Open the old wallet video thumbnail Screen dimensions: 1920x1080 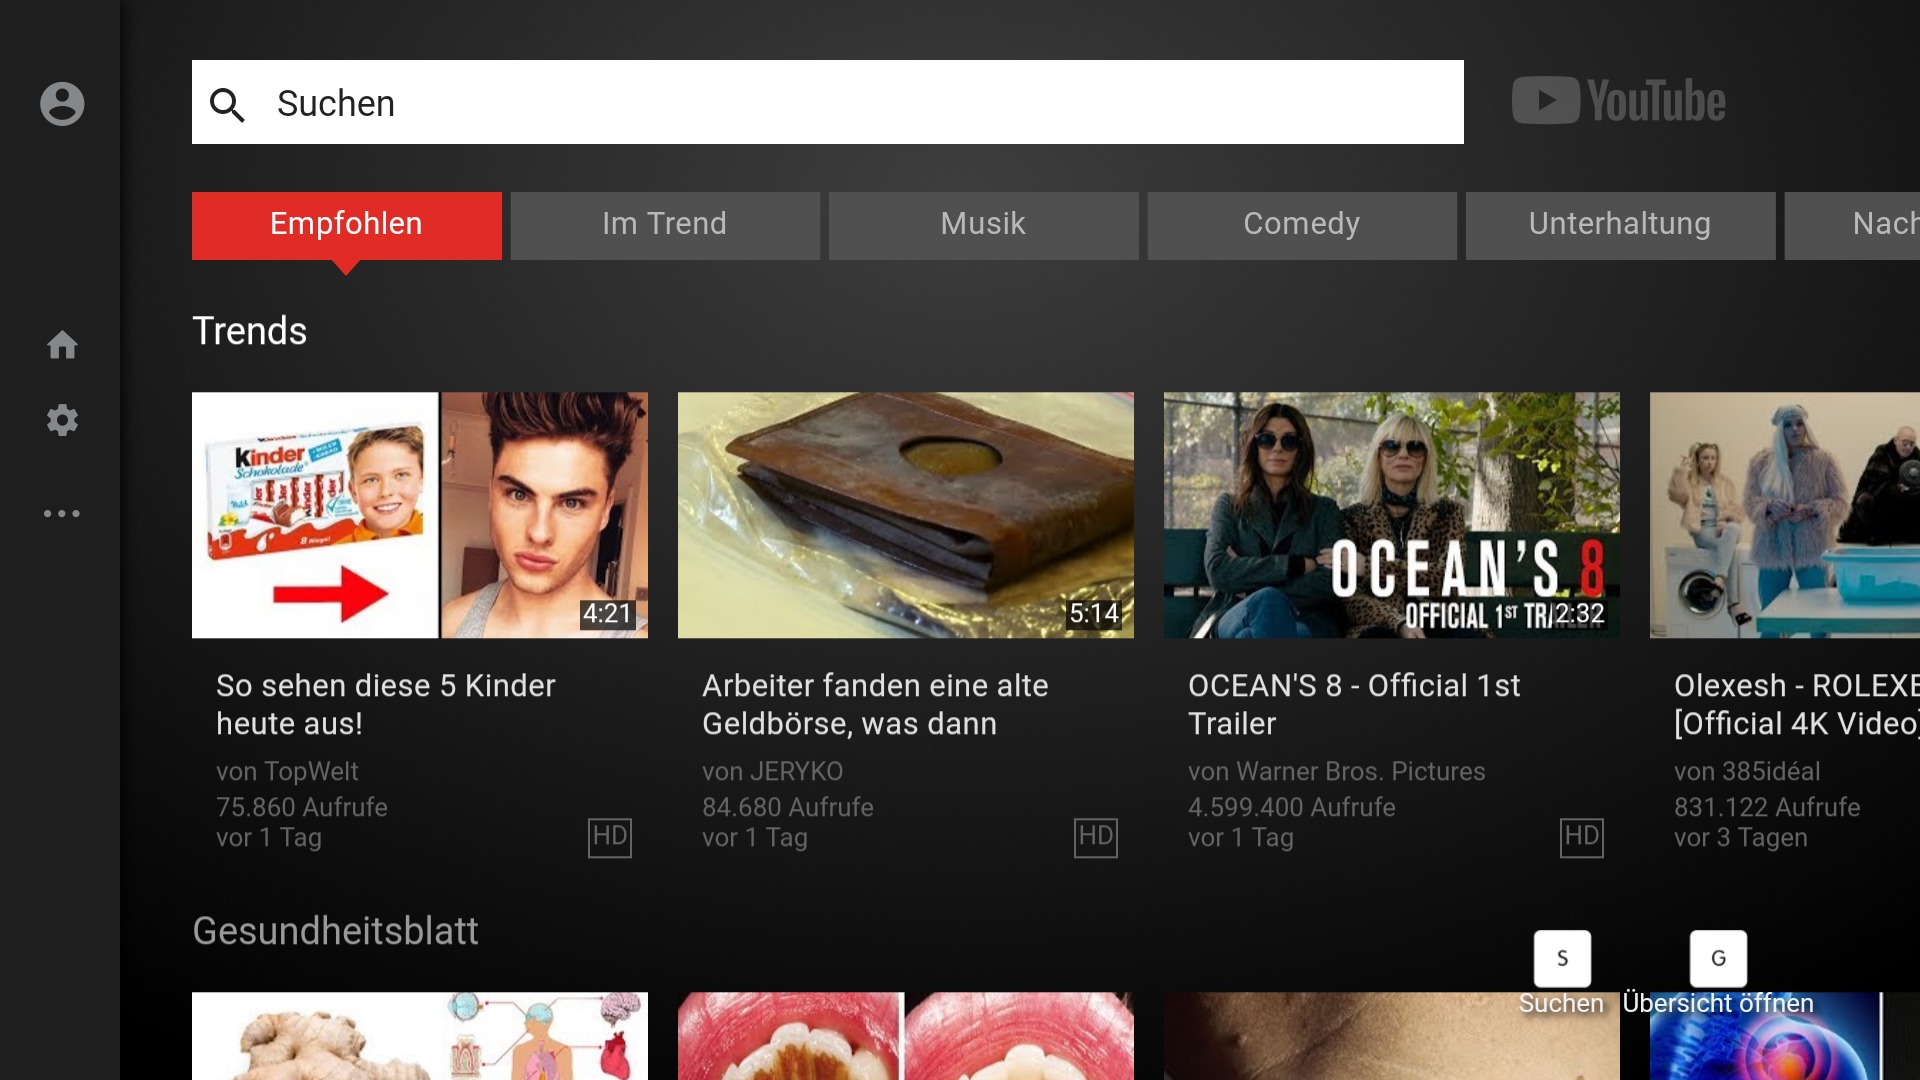tap(905, 514)
